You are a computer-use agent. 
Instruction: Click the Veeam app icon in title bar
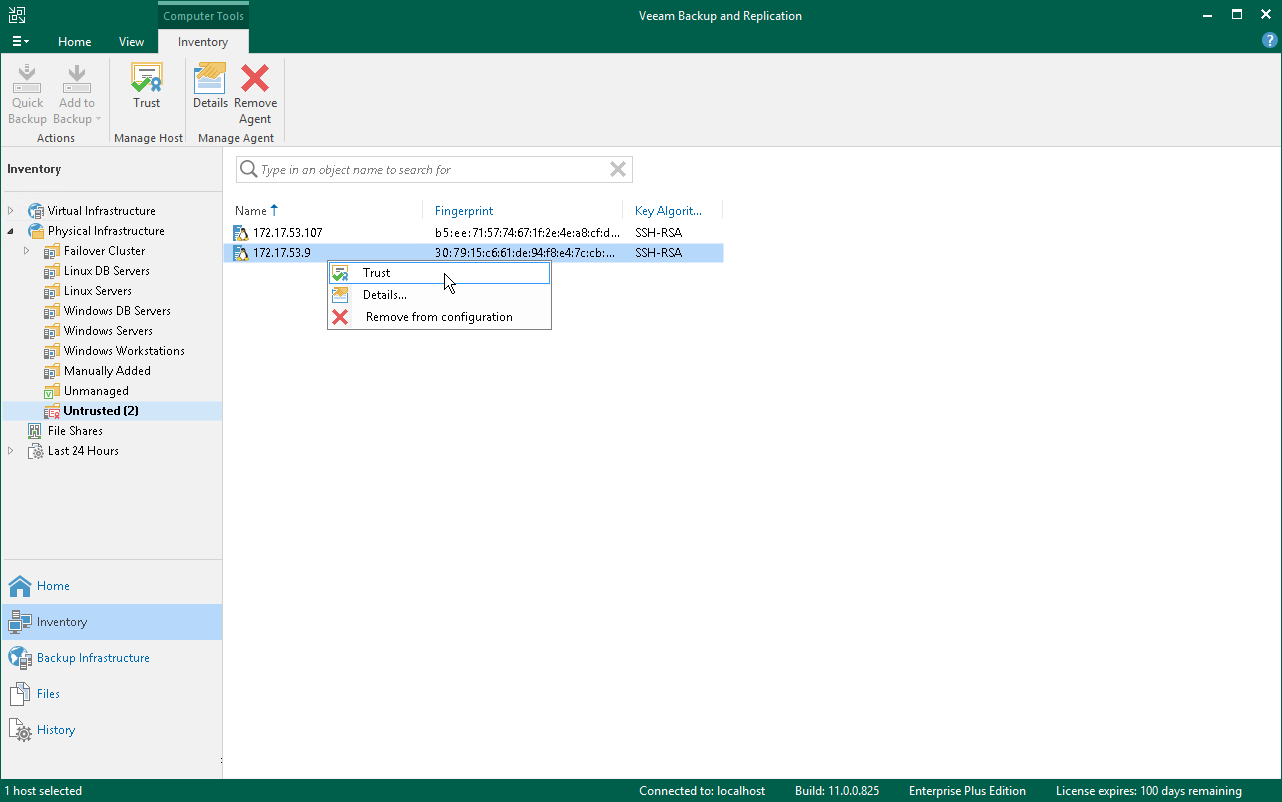[16, 15]
